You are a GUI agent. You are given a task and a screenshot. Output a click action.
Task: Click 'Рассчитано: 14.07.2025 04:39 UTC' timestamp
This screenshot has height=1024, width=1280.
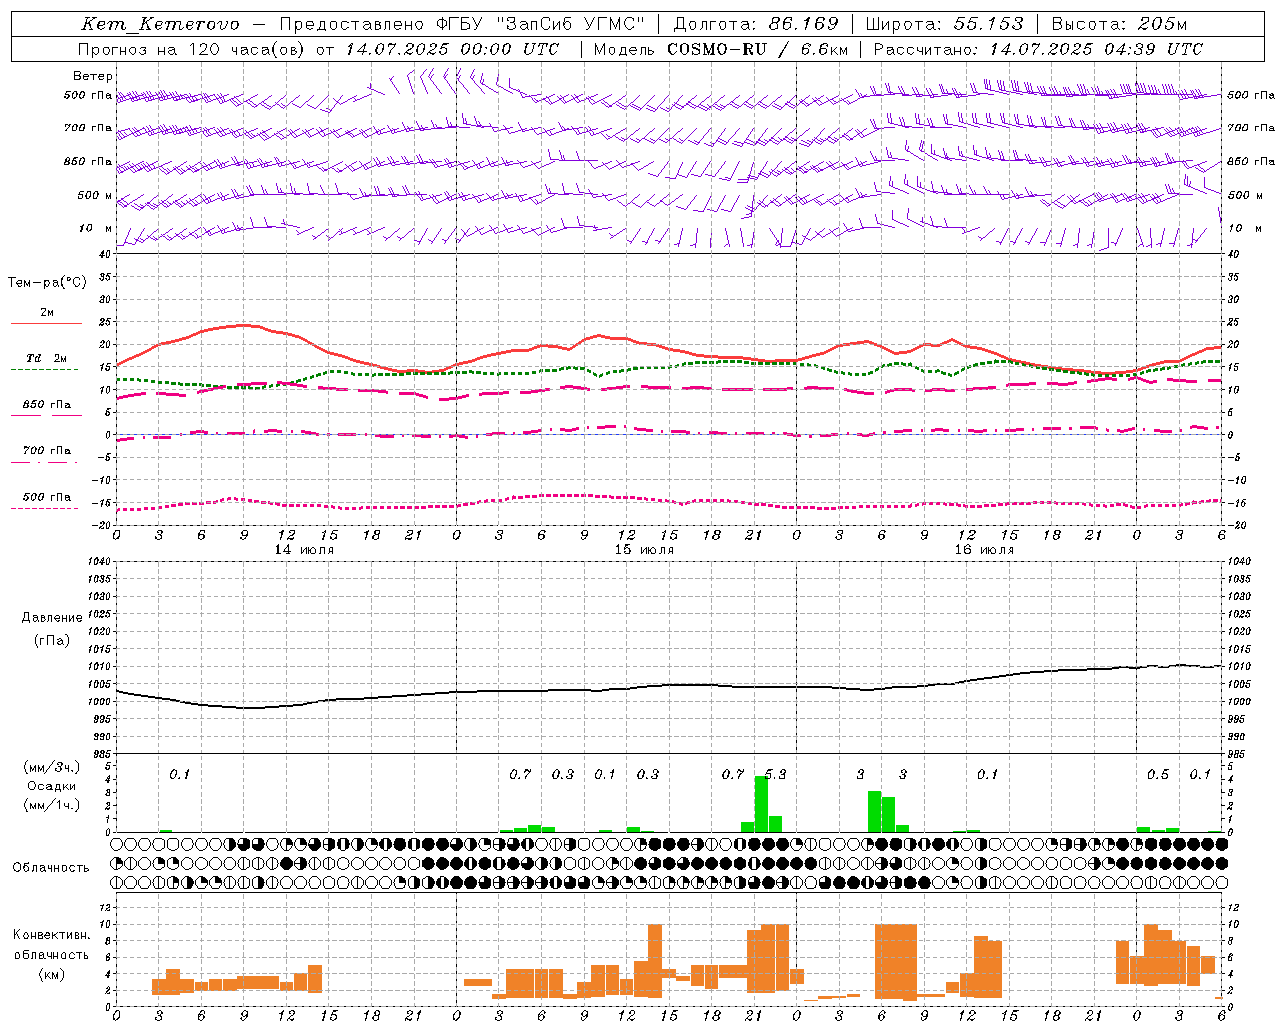(1038, 49)
